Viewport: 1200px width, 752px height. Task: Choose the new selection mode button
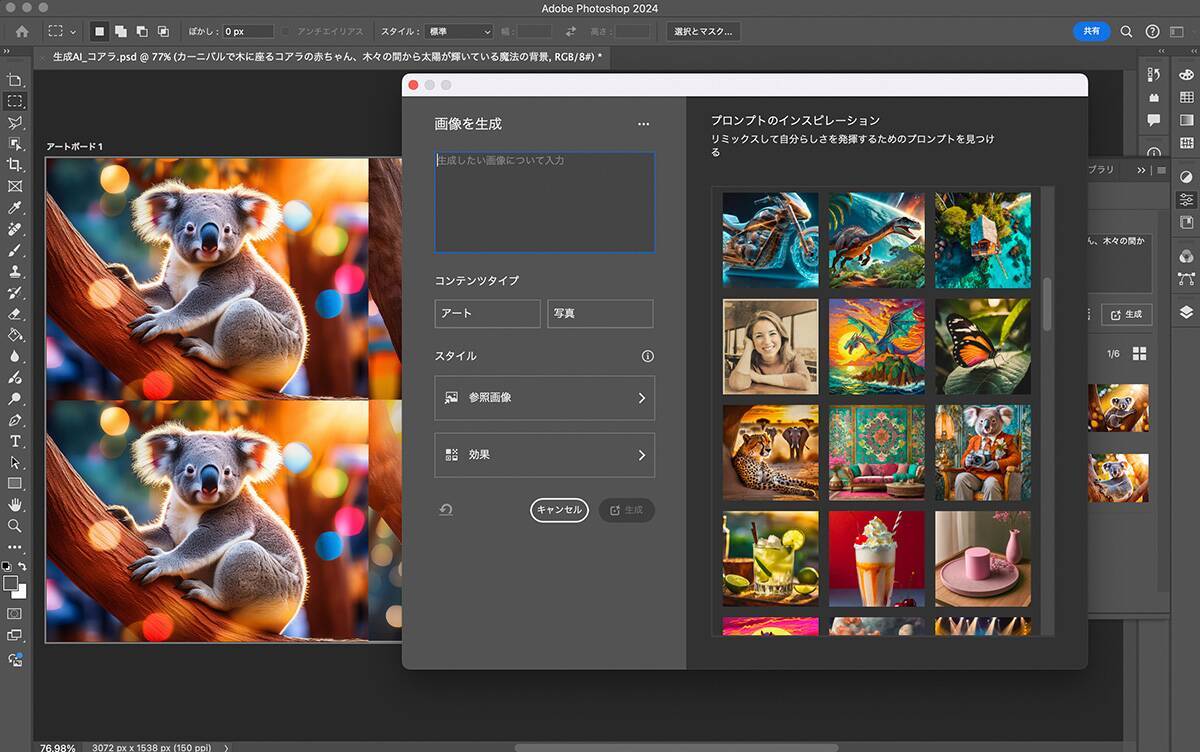(99, 32)
